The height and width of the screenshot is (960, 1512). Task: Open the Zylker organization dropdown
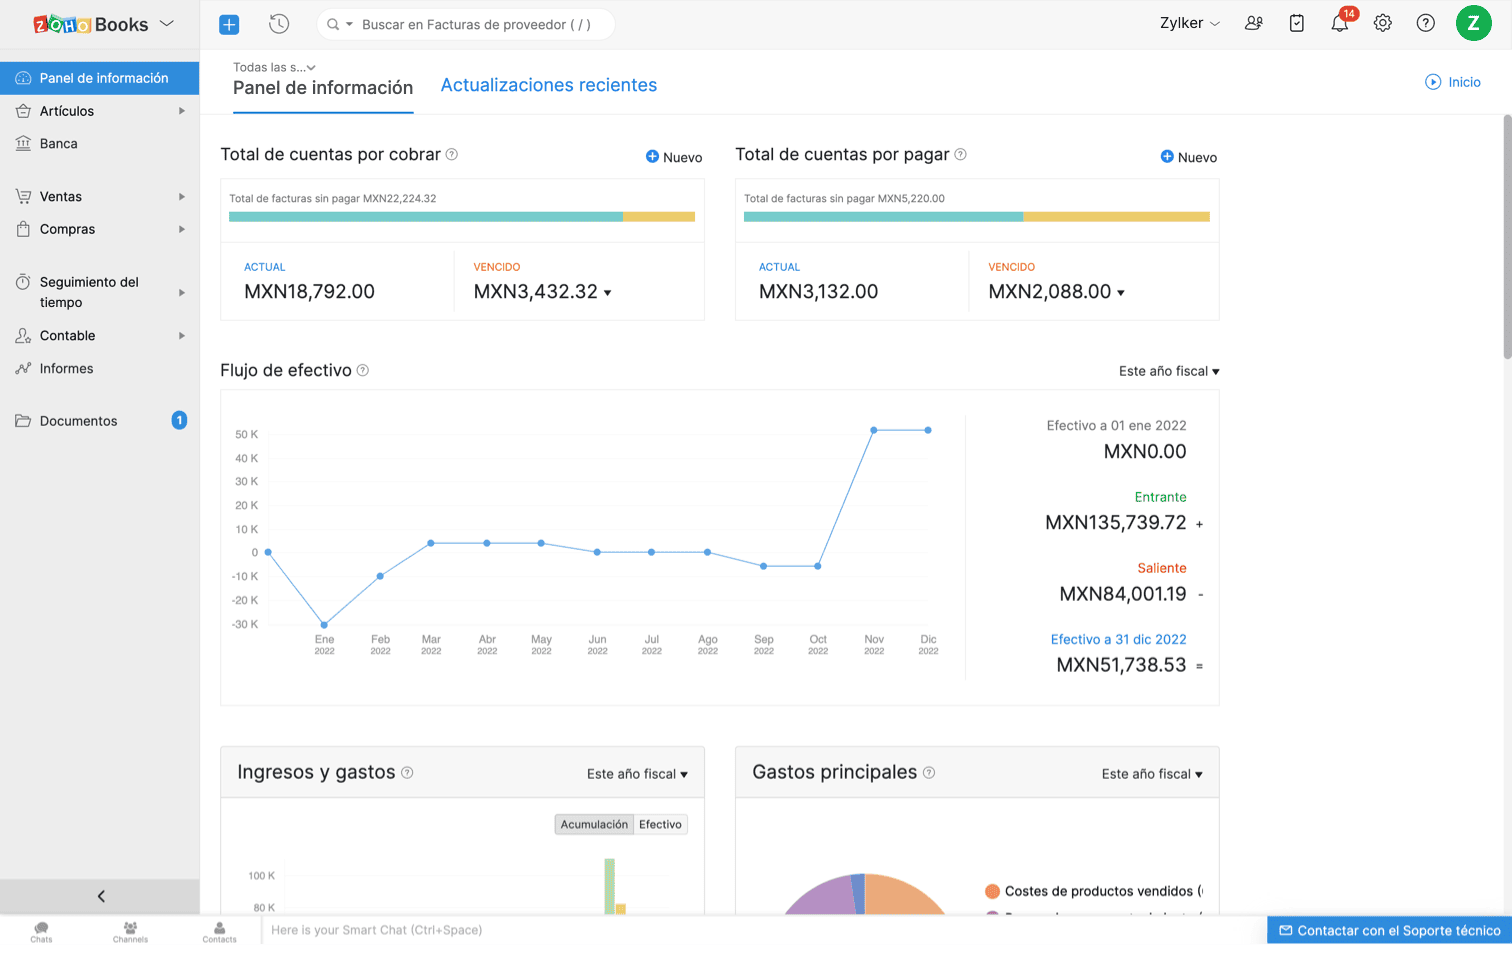click(1189, 23)
